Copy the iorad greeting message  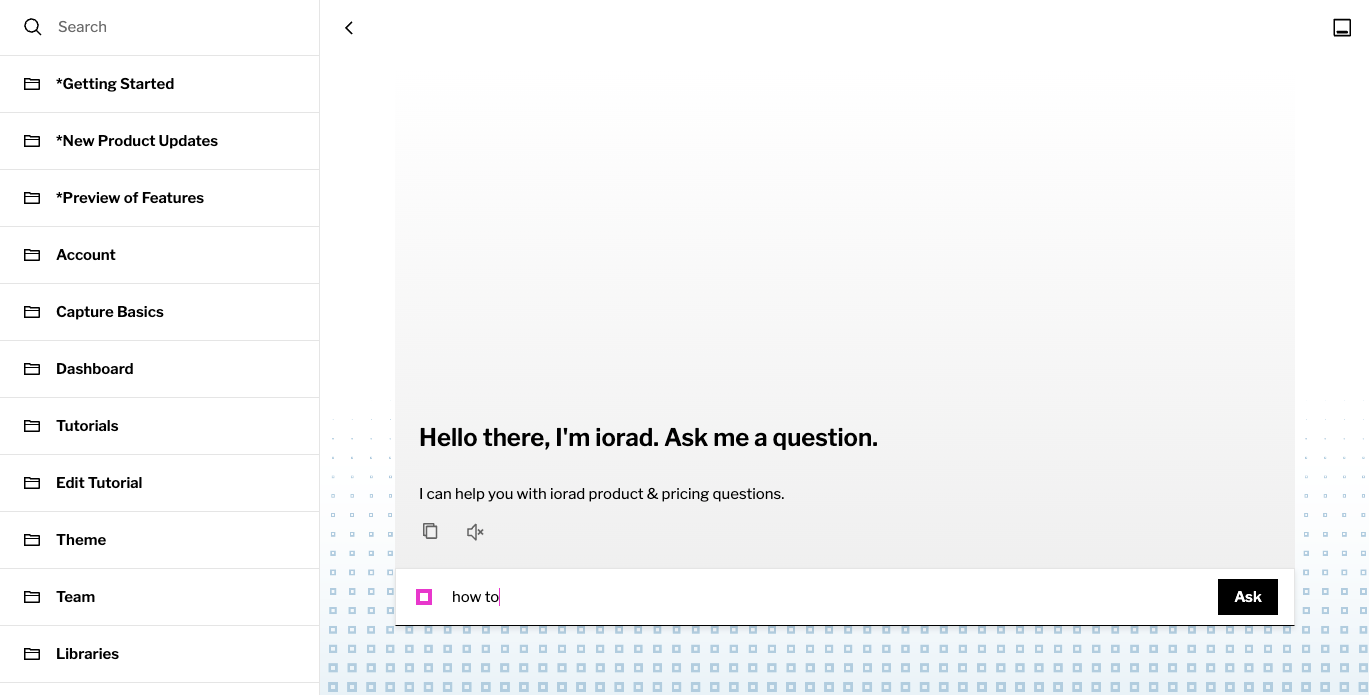tap(430, 531)
